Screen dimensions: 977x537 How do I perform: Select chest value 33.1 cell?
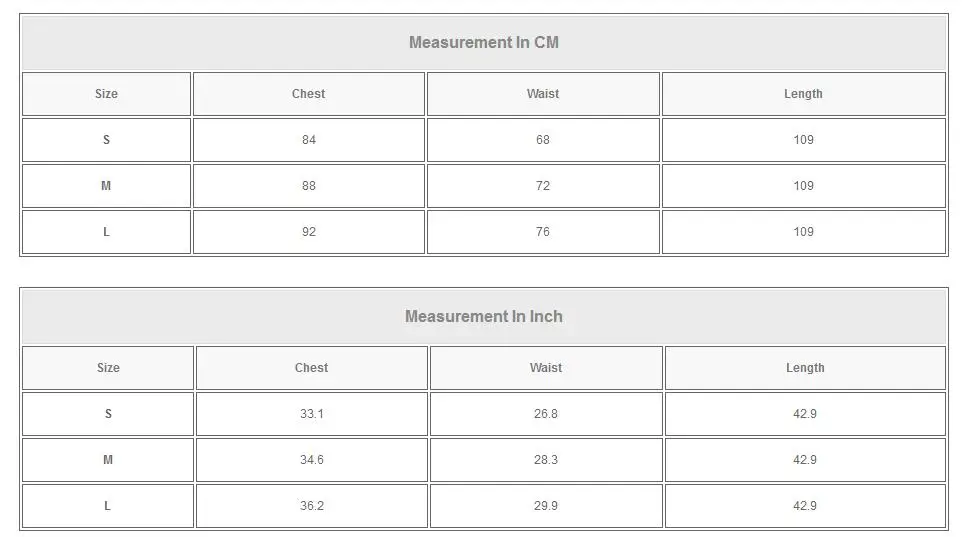[311, 414]
